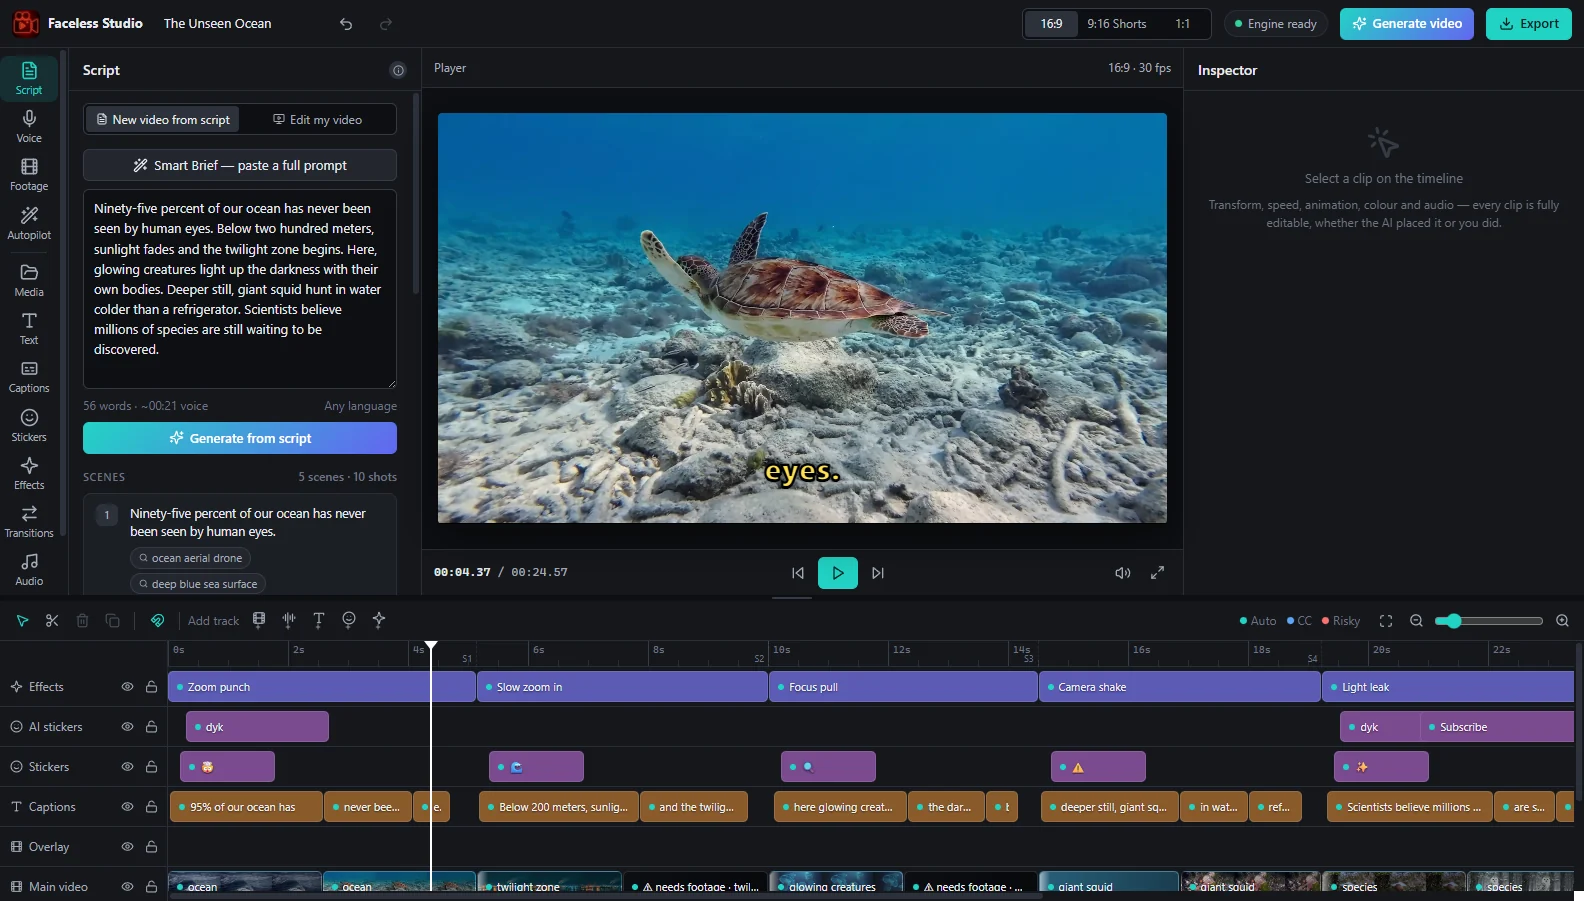The image size is (1584, 901).
Task: Lock the Stickers track
Action: [x=151, y=767]
